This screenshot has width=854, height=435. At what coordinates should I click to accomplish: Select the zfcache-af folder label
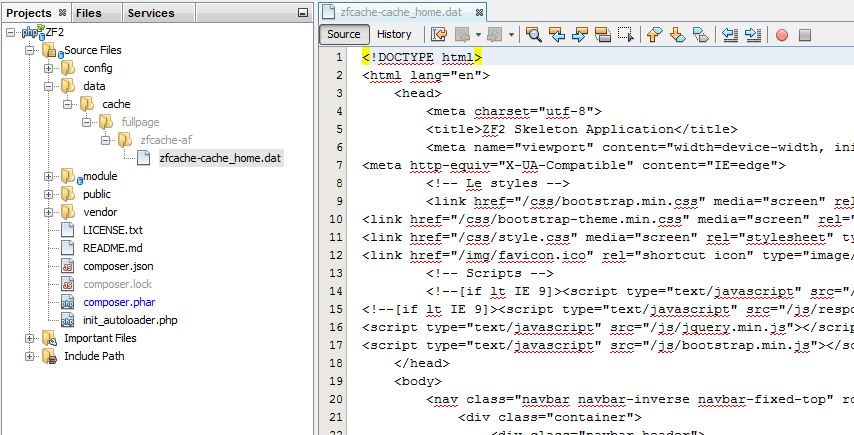166,140
